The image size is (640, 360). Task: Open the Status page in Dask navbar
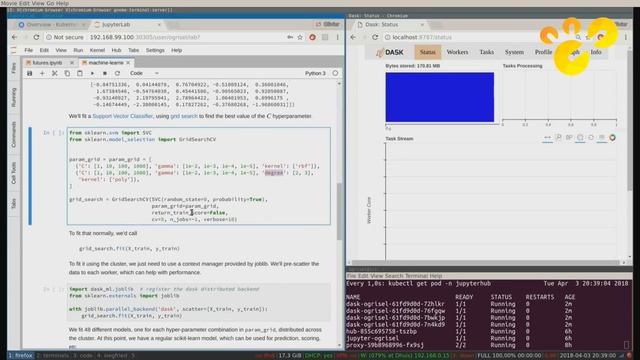(x=427, y=52)
